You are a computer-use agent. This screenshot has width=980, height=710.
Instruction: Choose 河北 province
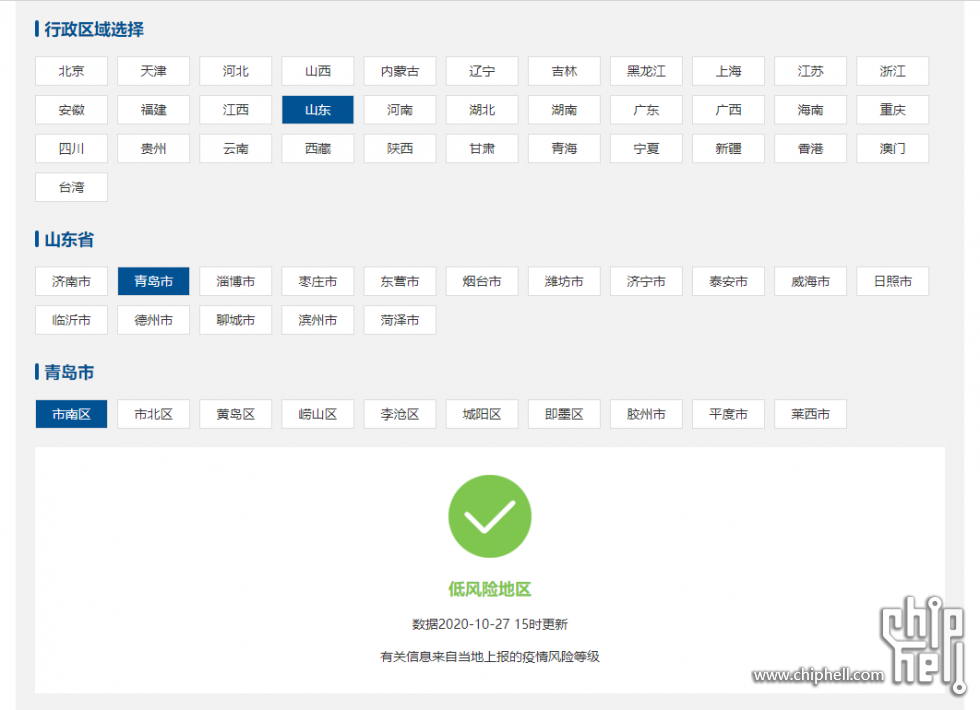[x=236, y=71]
